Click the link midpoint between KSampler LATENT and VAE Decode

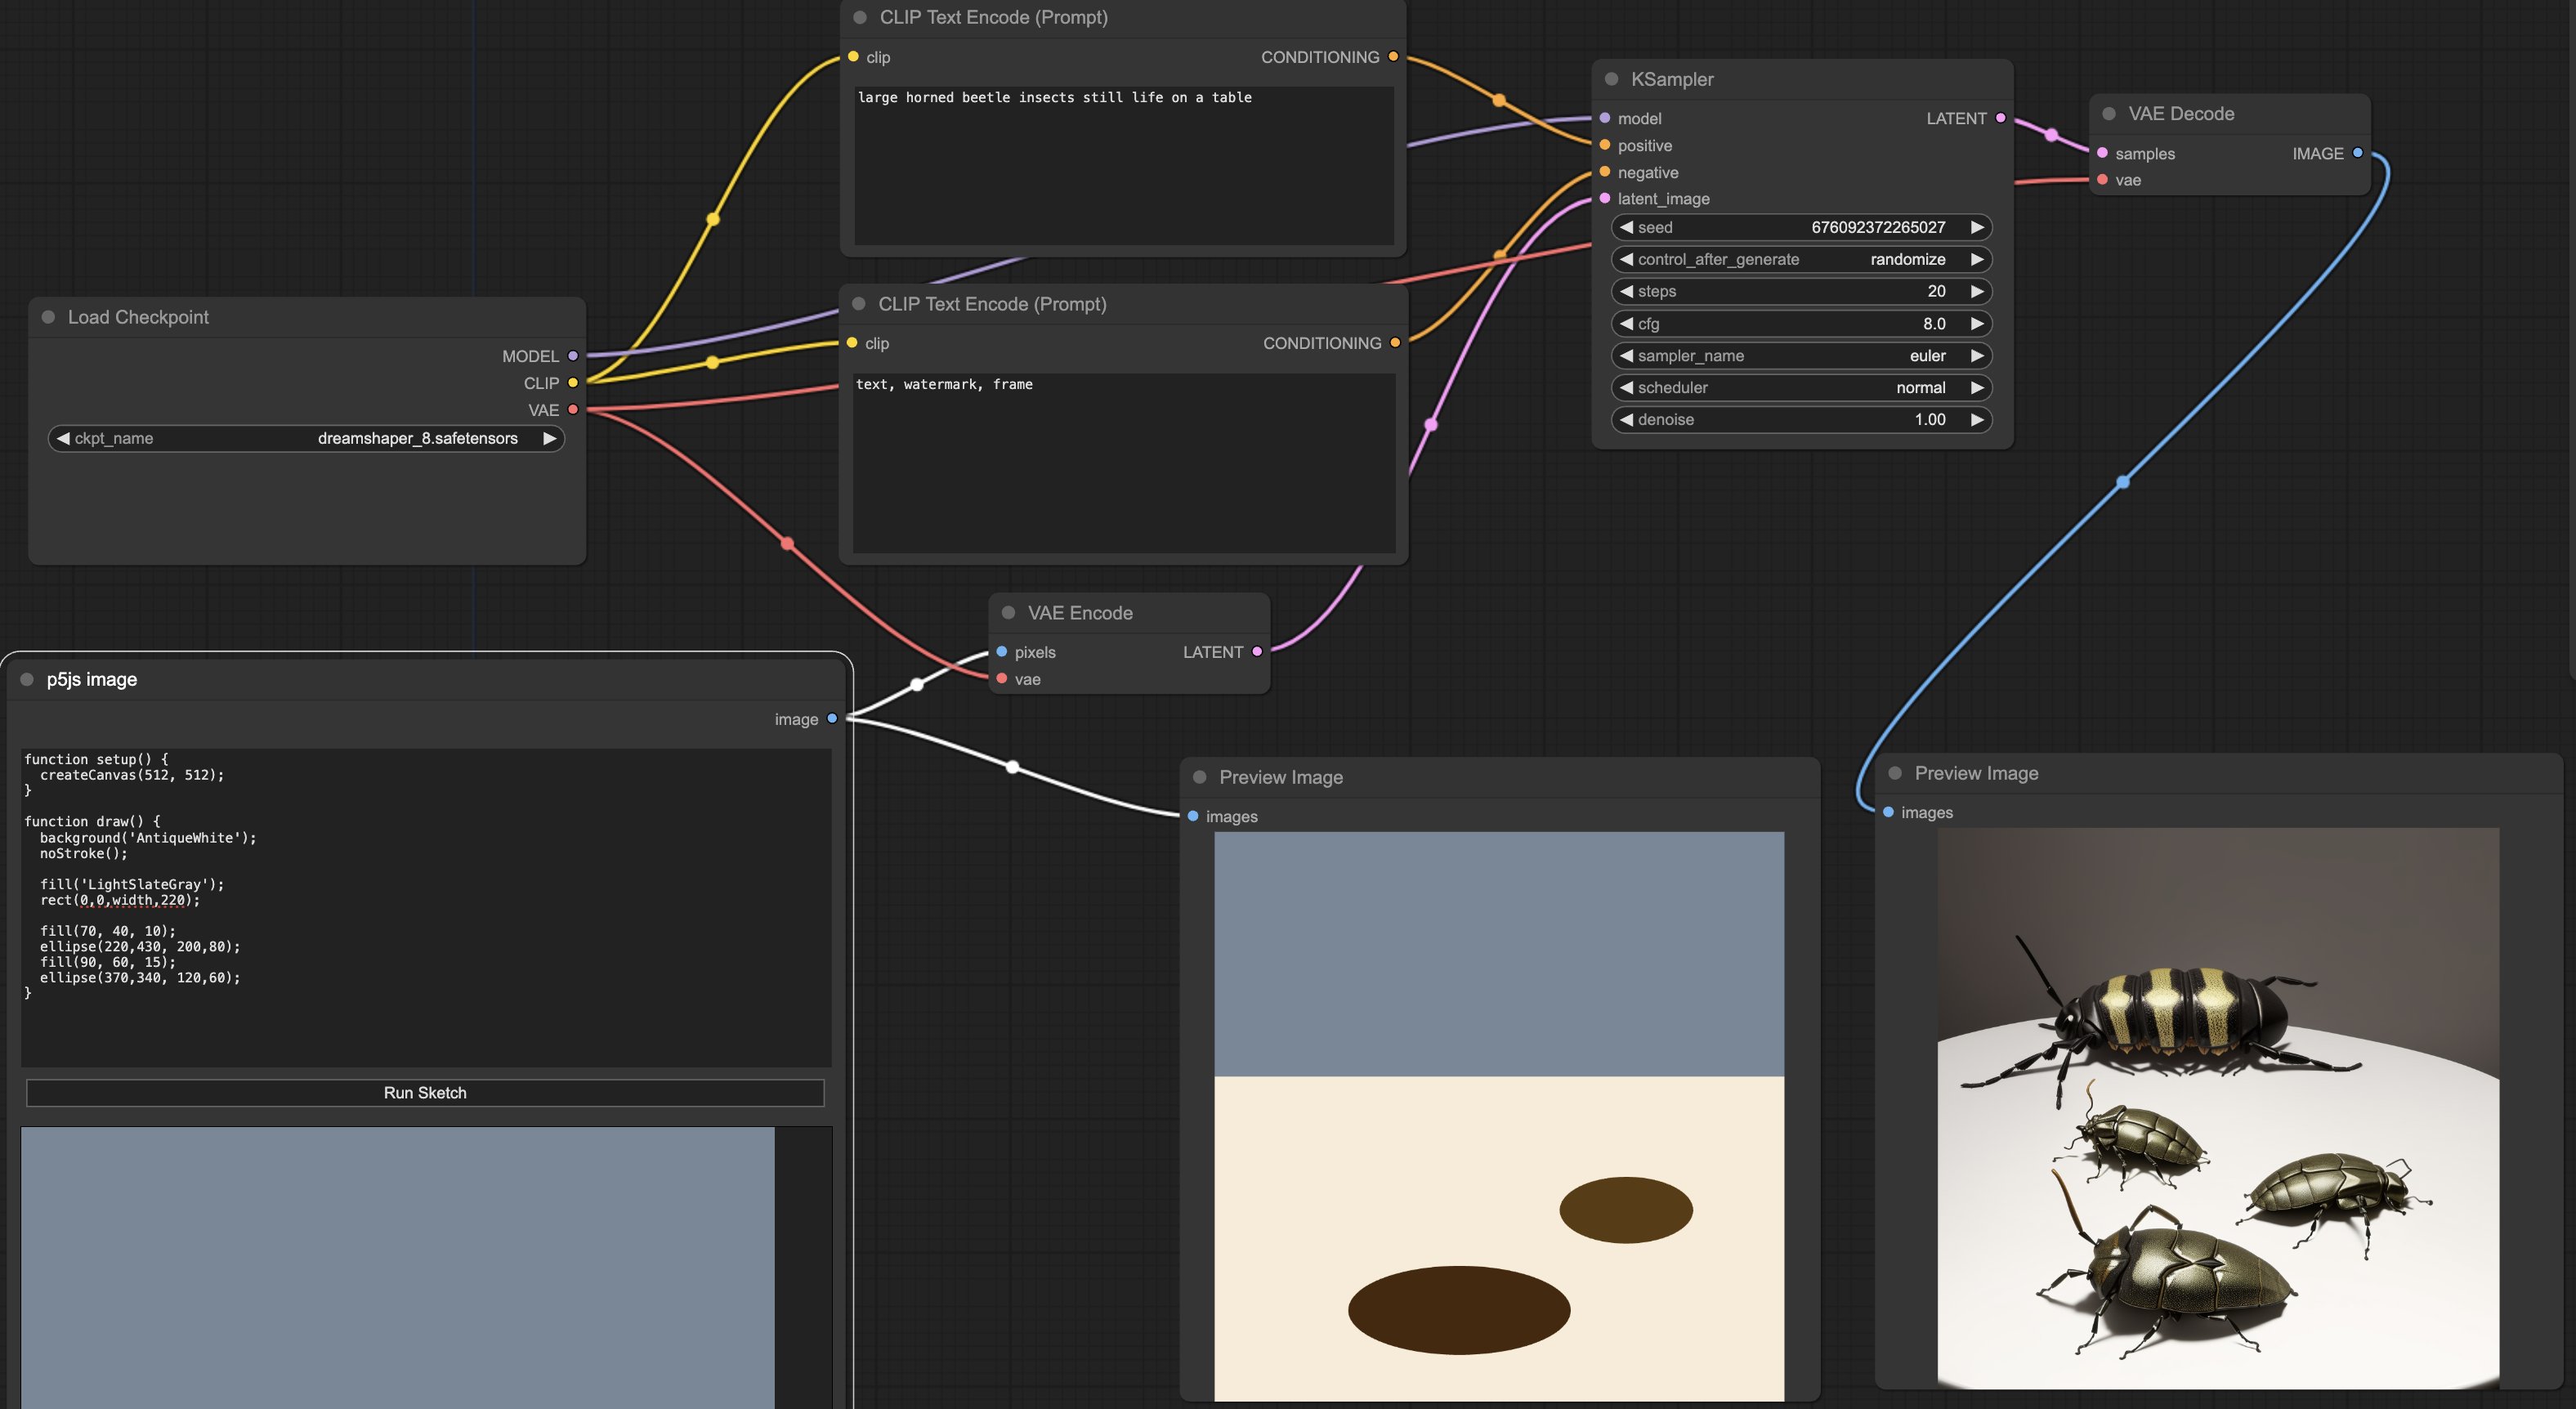click(2052, 135)
